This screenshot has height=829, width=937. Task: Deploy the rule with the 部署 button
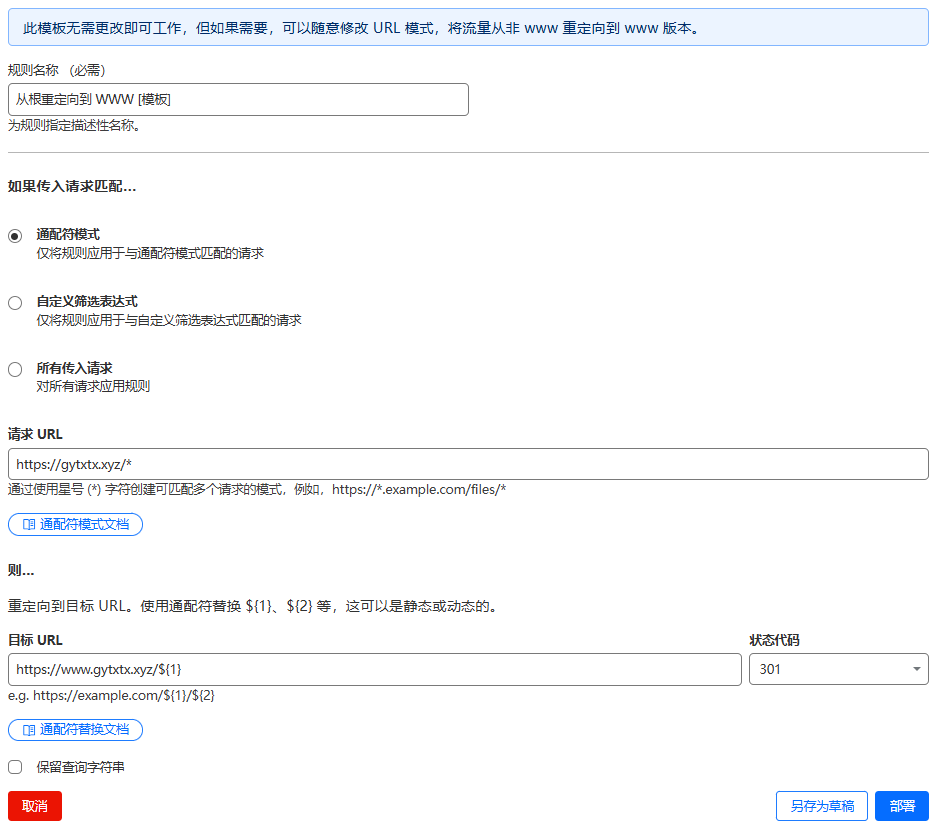click(901, 806)
